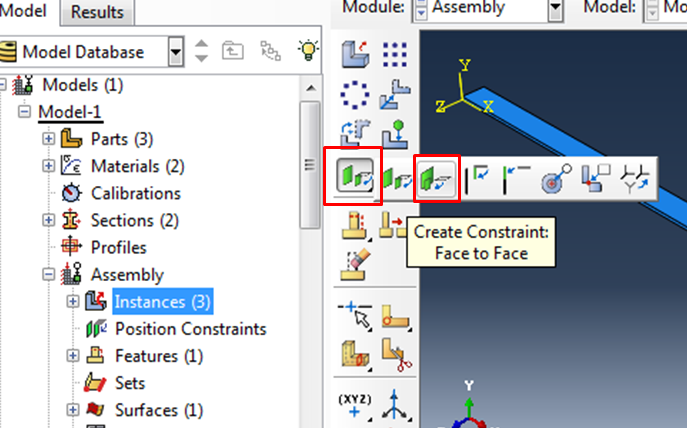The image size is (687, 428).
Task: Choose the Parallel CSYS constraint icon
Action: pyautogui.click(x=635, y=179)
